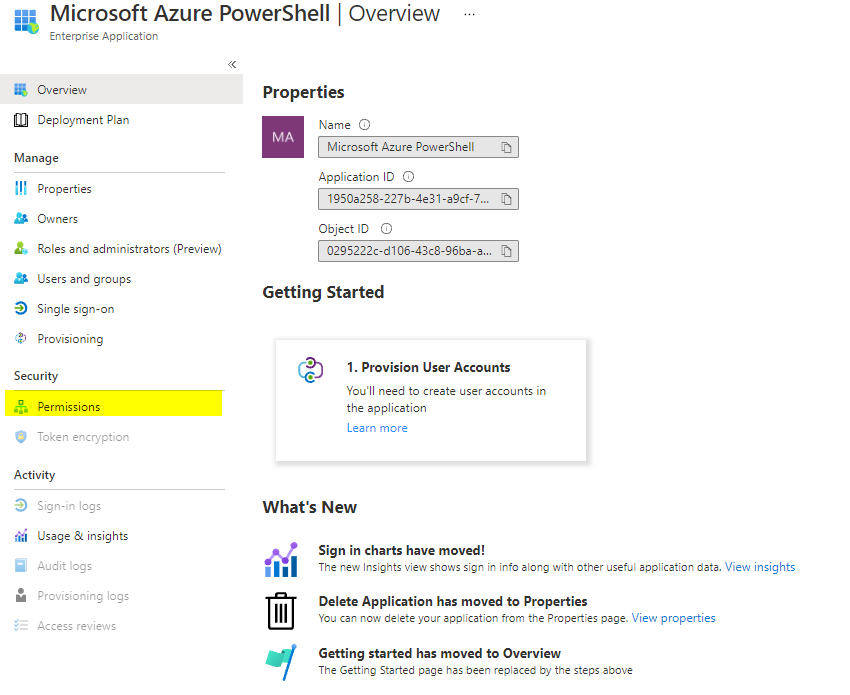Click the Enterprise Application header icon
Screen dimensions: 850x695
[x=27, y=21]
